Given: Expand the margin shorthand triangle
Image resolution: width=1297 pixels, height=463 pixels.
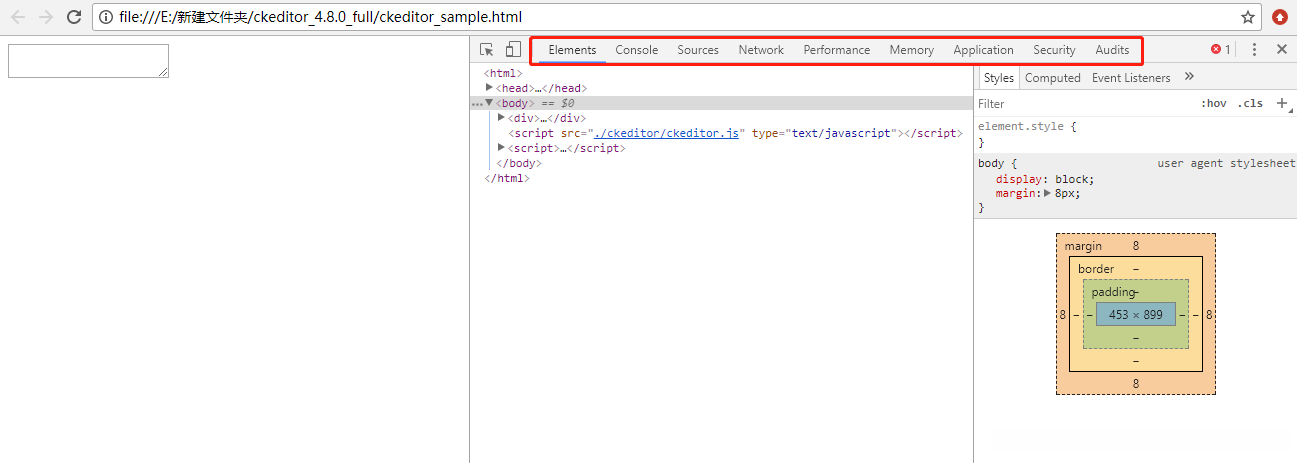Looking at the screenshot, I should (x=1047, y=193).
